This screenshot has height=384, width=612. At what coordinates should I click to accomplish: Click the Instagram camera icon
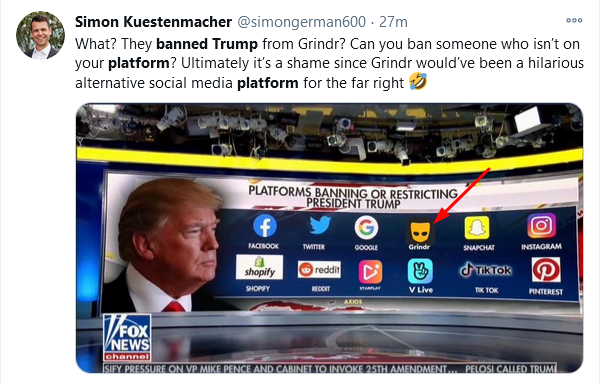tap(541, 225)
